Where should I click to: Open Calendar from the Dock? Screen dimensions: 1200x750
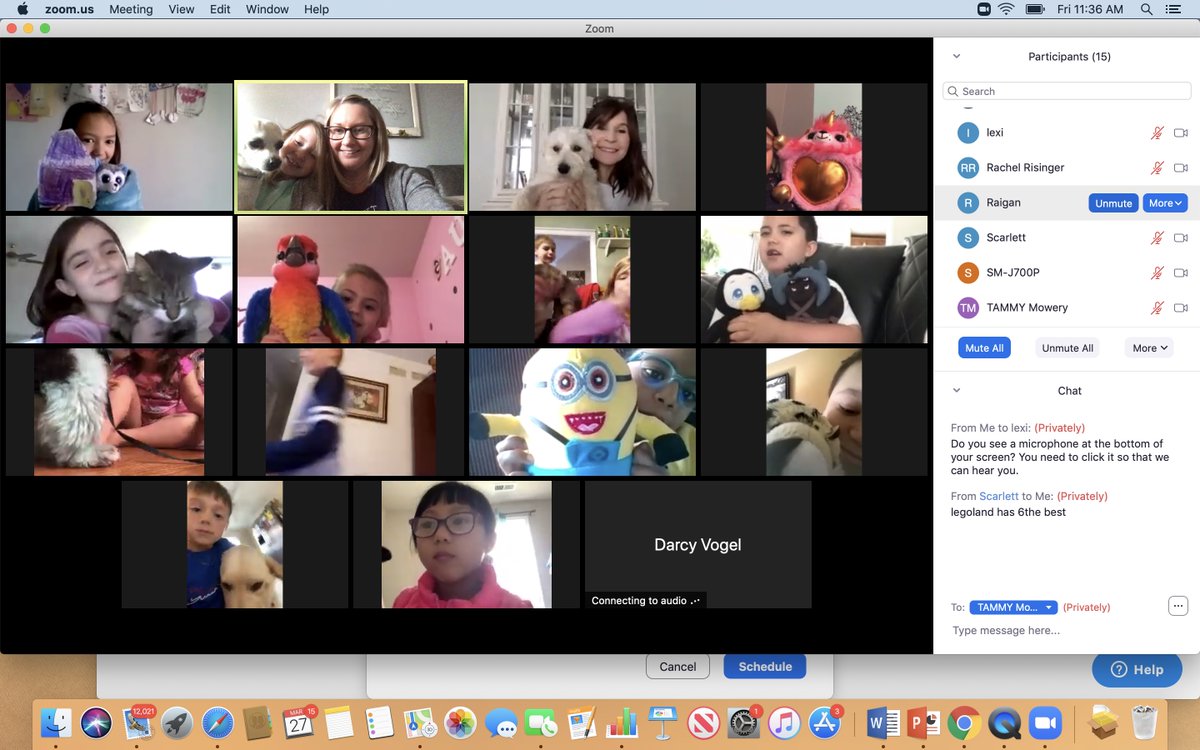coord(298,722)
